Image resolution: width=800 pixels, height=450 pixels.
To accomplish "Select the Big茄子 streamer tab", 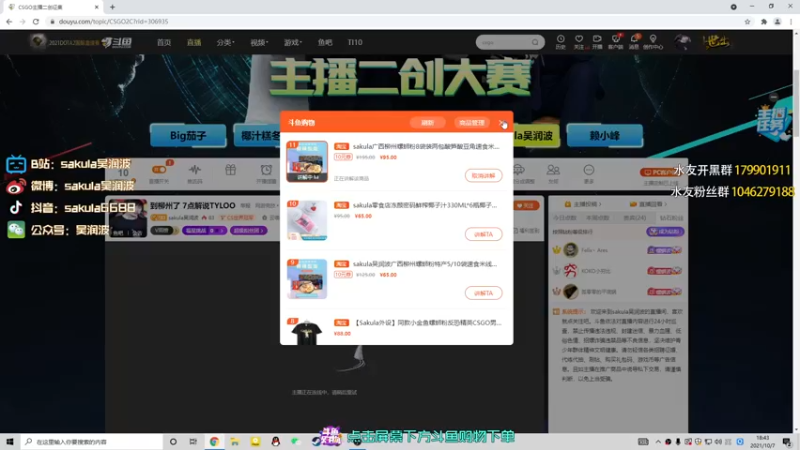I will 188,136.
